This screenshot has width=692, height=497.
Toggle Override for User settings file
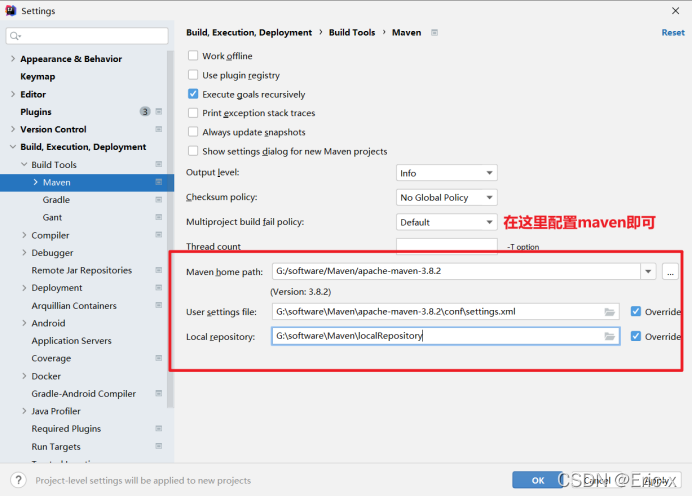tap(636, 312)
